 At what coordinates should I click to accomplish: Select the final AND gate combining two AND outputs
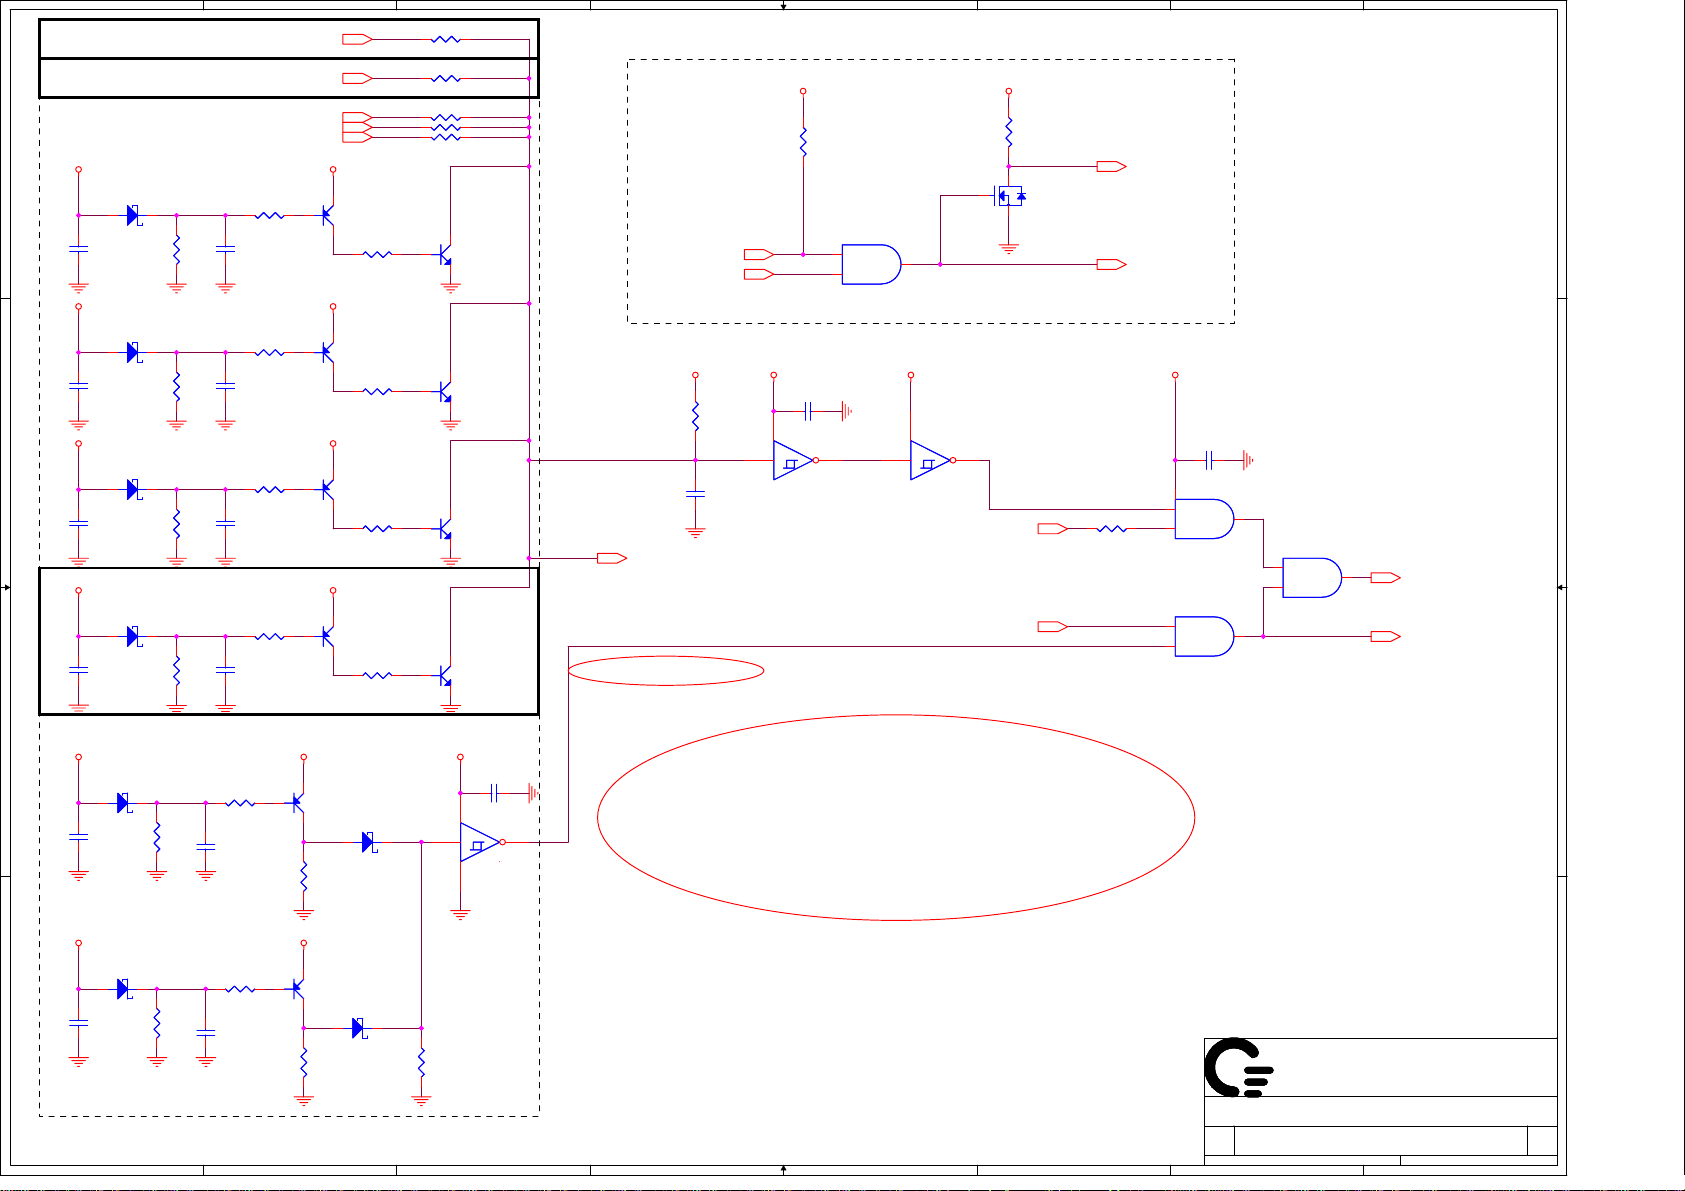[x=1311, y=578]
